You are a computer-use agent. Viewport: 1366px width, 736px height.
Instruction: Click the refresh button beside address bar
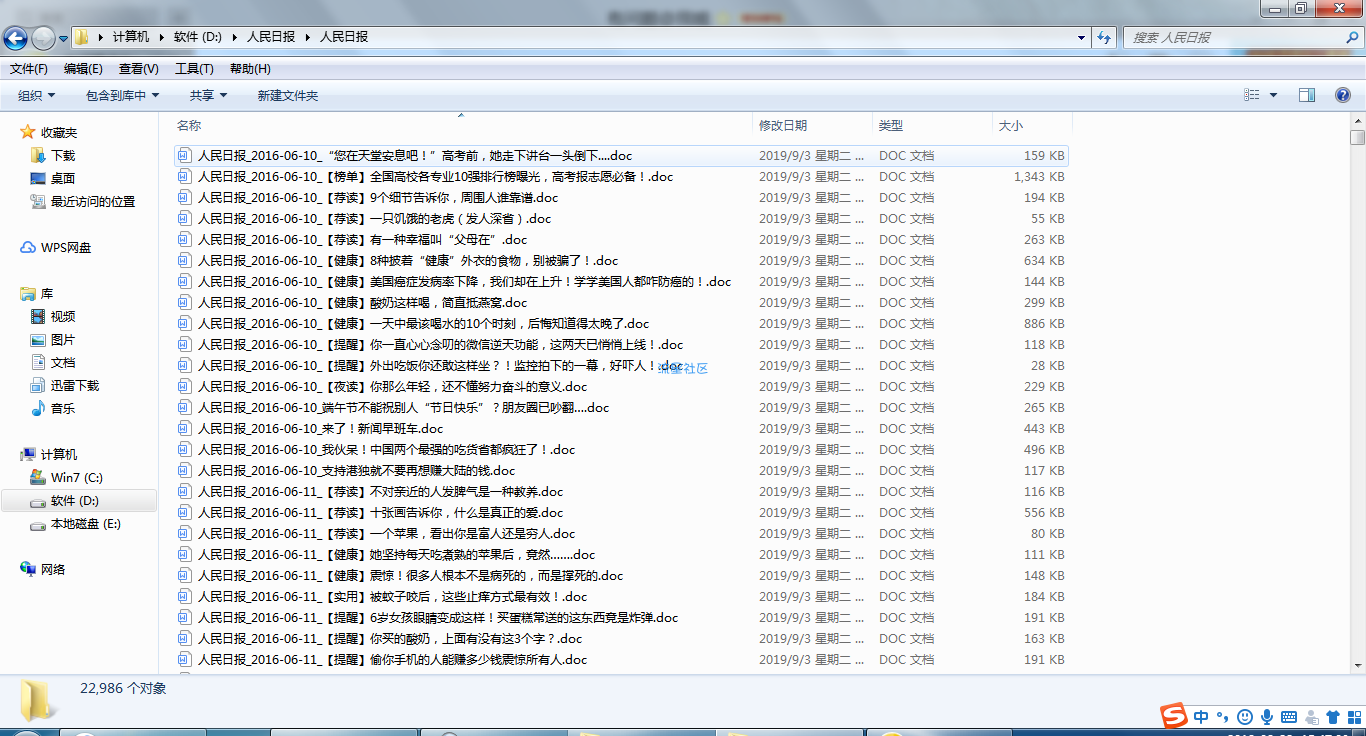[1104, 37]
